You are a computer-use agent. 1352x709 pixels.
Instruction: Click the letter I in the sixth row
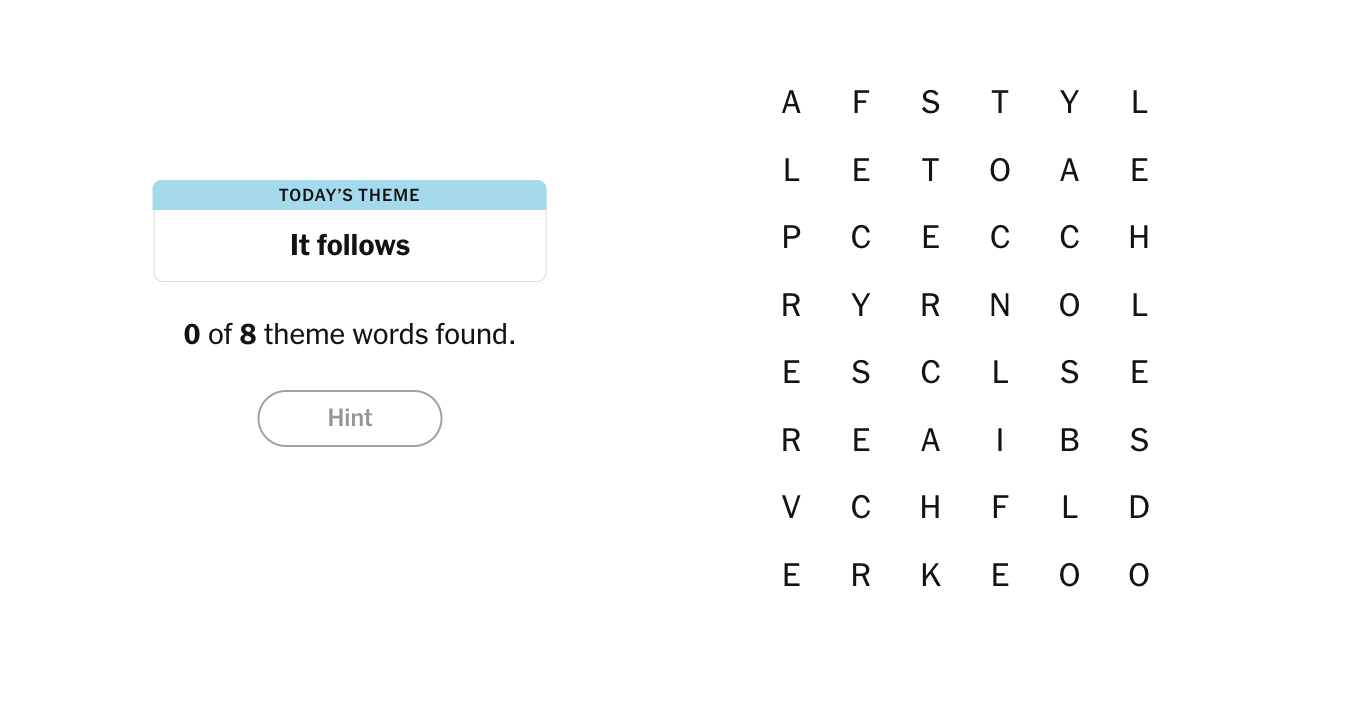[999, 440]
